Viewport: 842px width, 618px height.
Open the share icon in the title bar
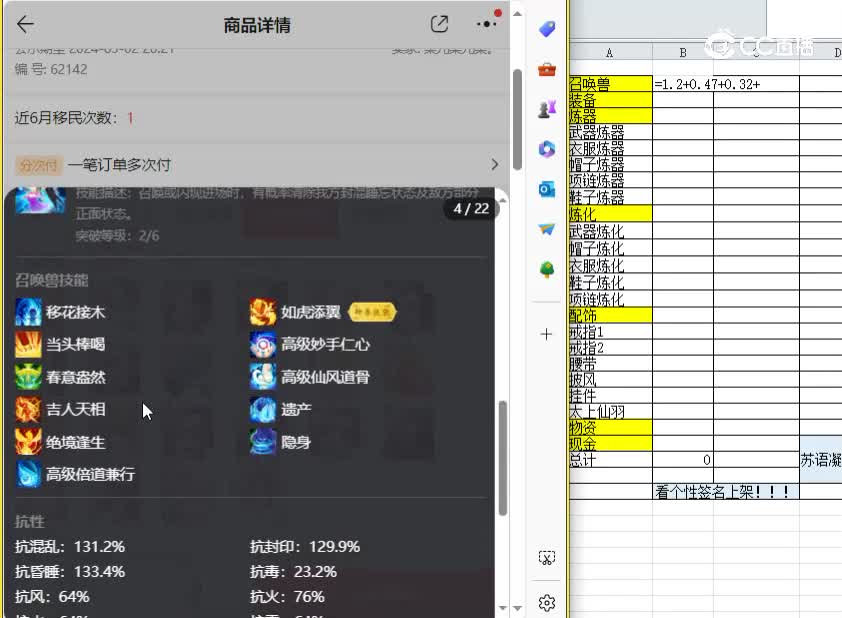[438, 24]
